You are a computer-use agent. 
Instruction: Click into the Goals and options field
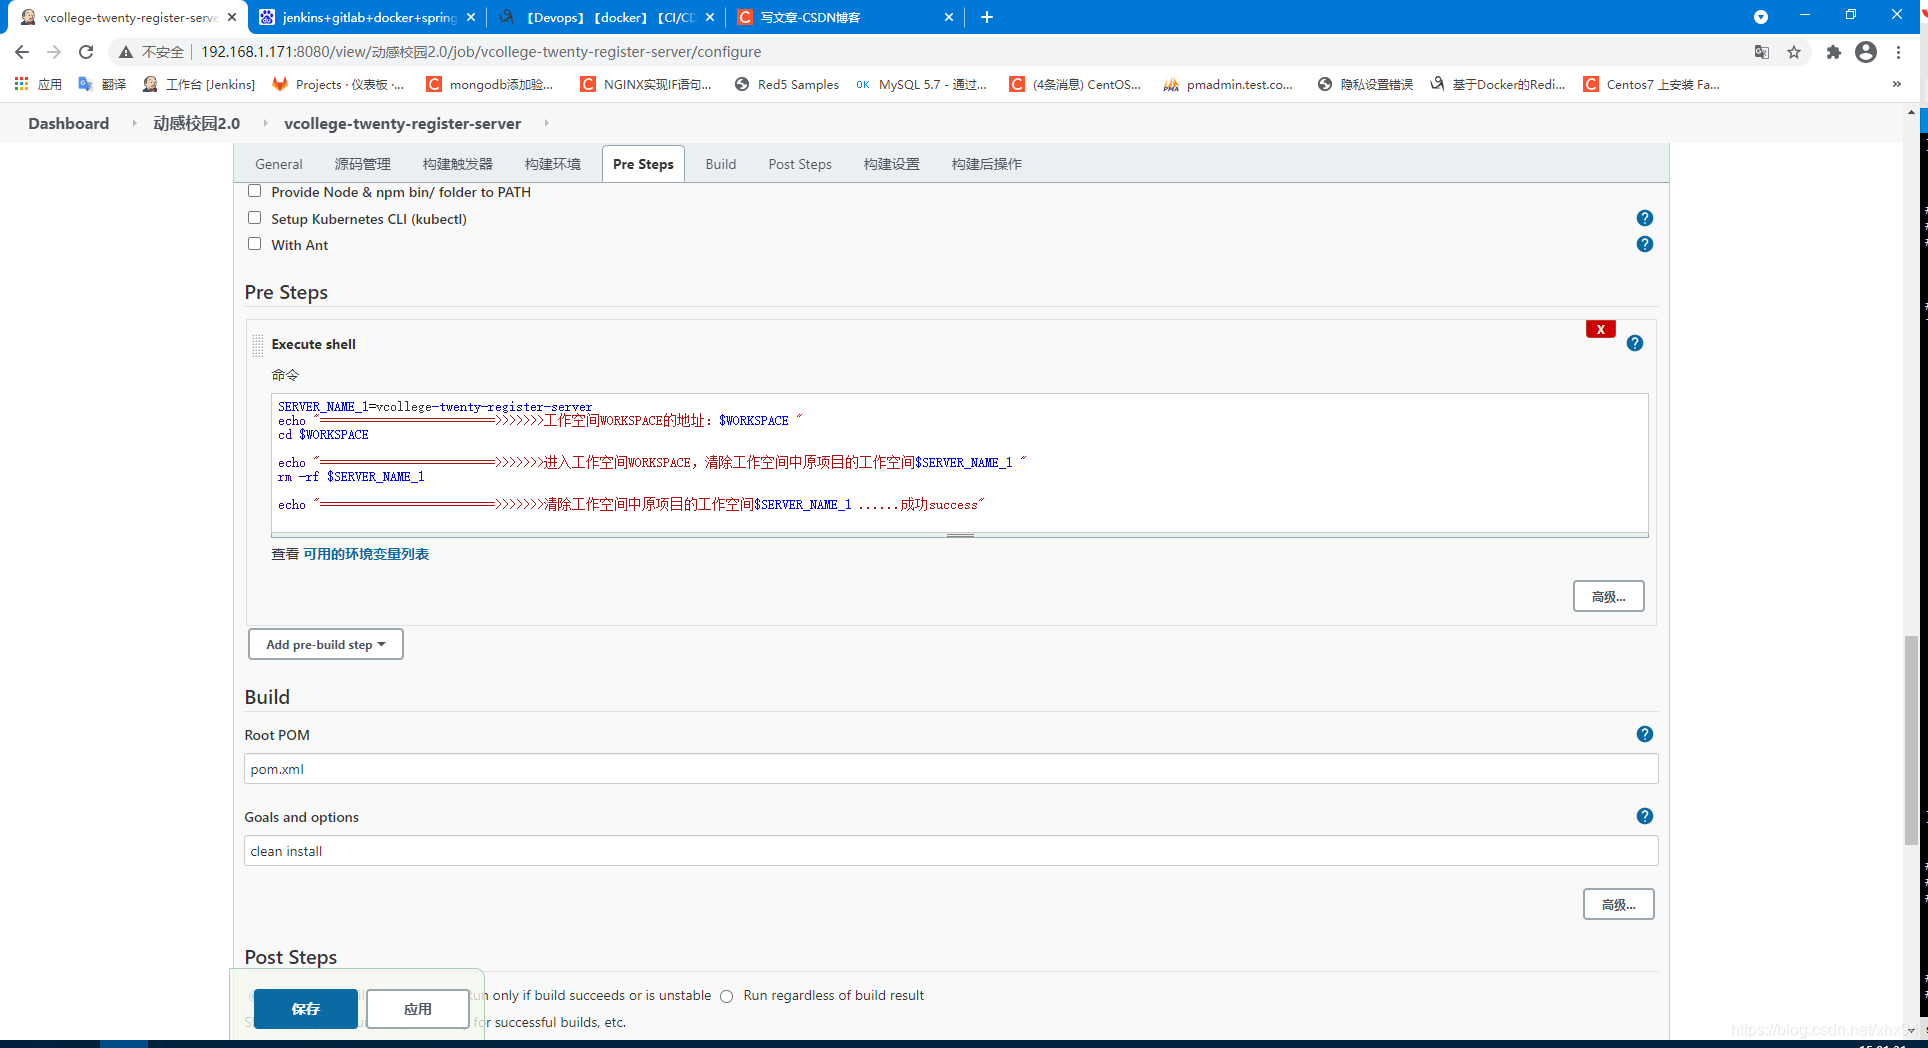point(951,851)
